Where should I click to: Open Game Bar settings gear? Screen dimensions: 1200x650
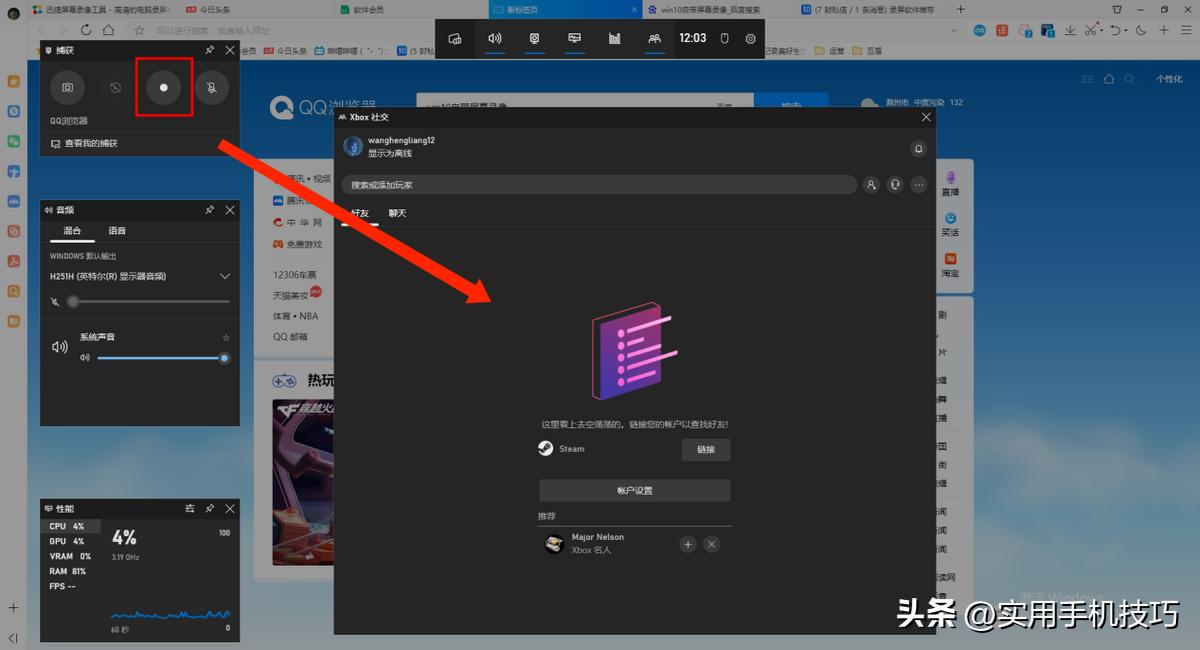751,38
